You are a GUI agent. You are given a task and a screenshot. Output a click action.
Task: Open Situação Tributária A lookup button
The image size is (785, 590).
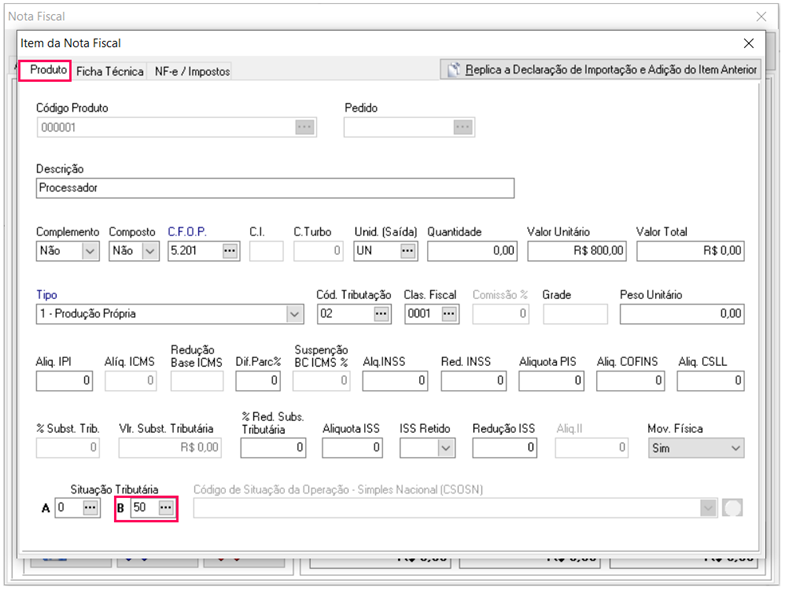pyautogui.click(x=91, y=508)
